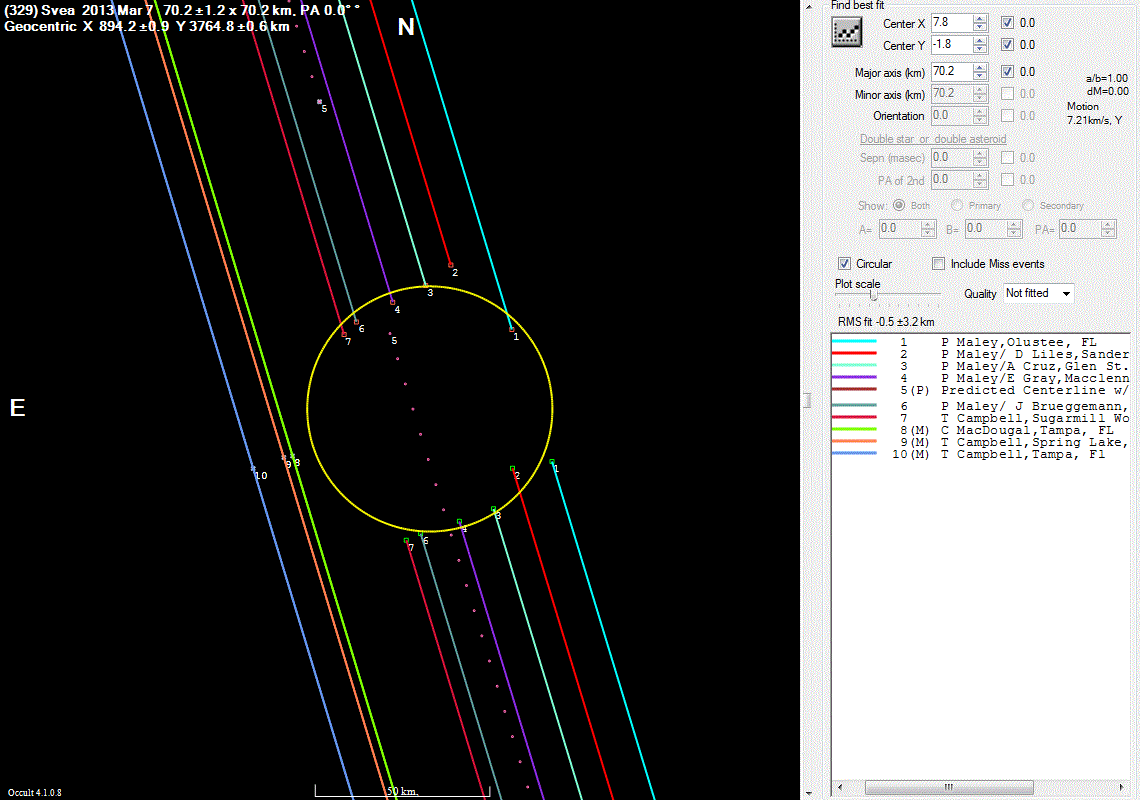Select the Primary radio button
The width and height of the screenshot is (1140, 800).
[957, 205]
